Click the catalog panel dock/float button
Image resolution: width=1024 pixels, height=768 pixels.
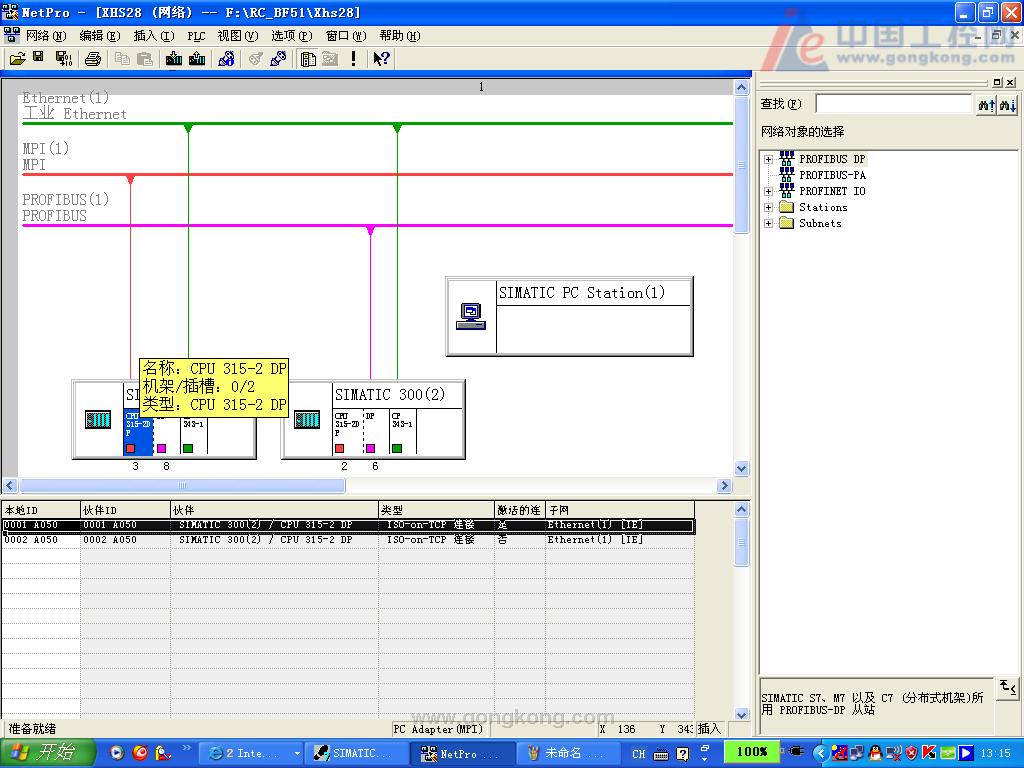pos(997,82)
